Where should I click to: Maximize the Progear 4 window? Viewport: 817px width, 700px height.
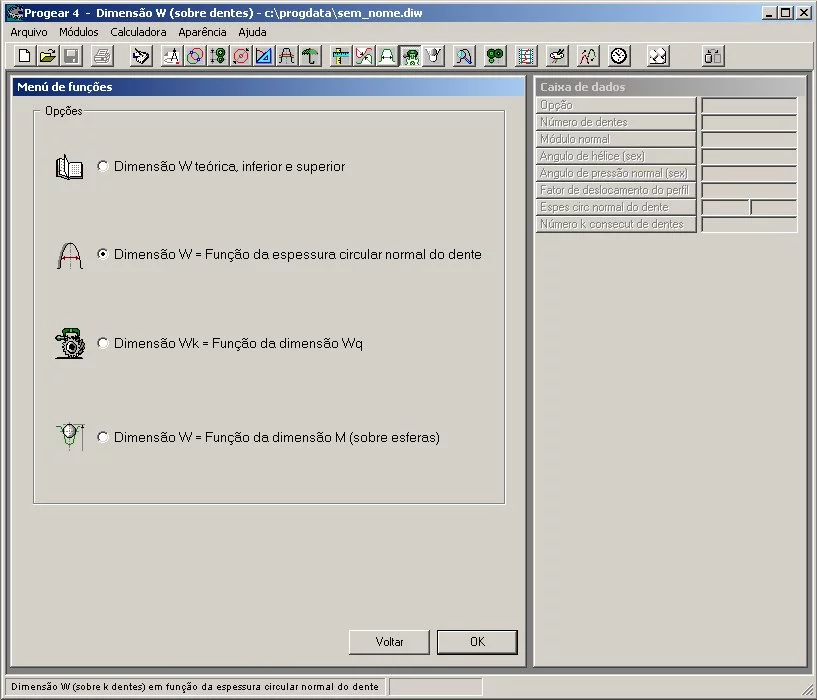coord(787,13)
